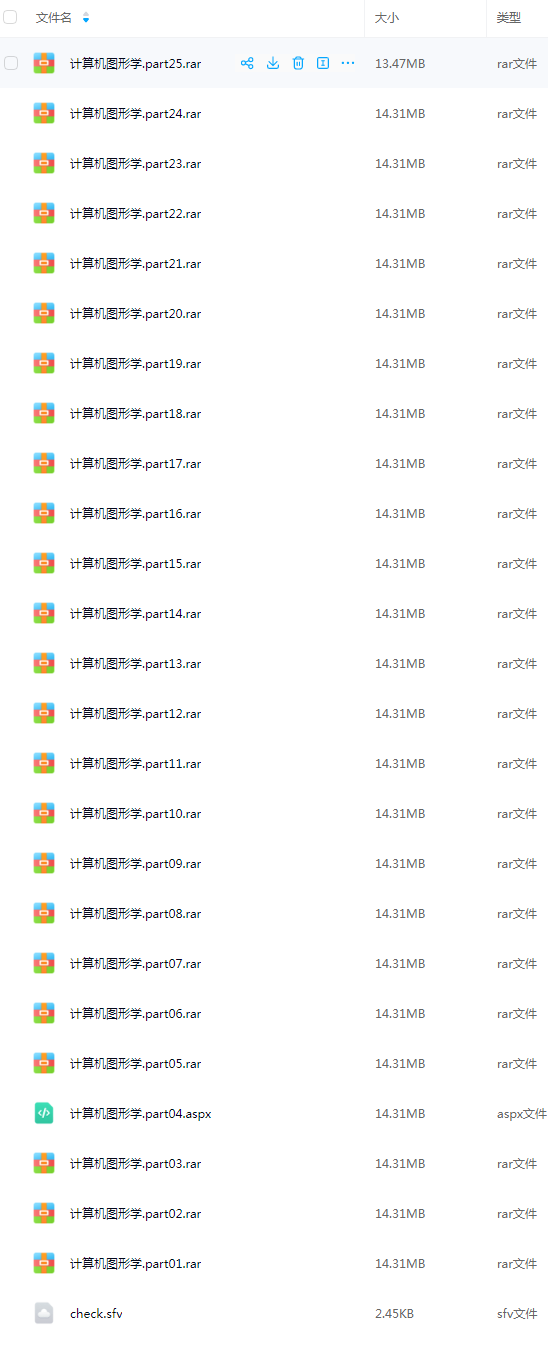Click the rar icon of part10.rar
This screenshot has height=1371, width=548.
(44, 813)
